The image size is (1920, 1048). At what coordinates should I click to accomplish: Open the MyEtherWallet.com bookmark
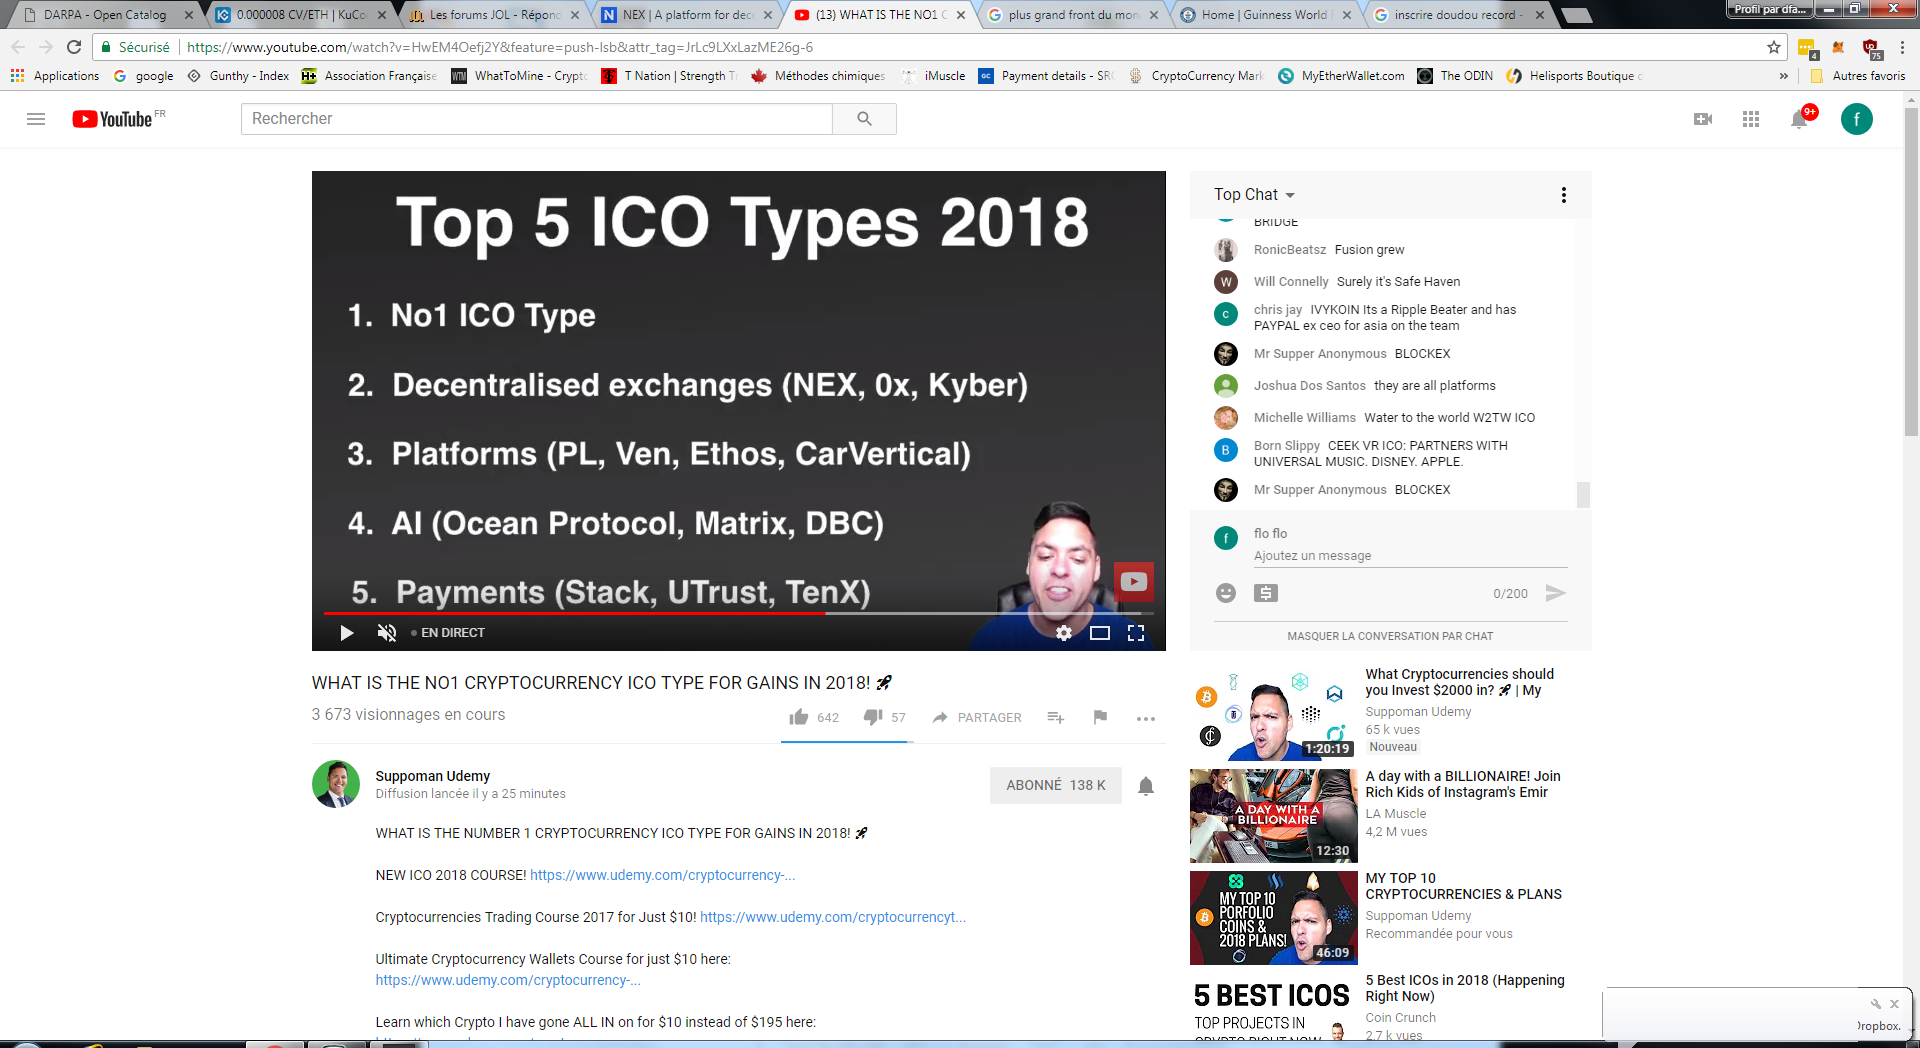pyautogui.click(x=1342, y=76)
